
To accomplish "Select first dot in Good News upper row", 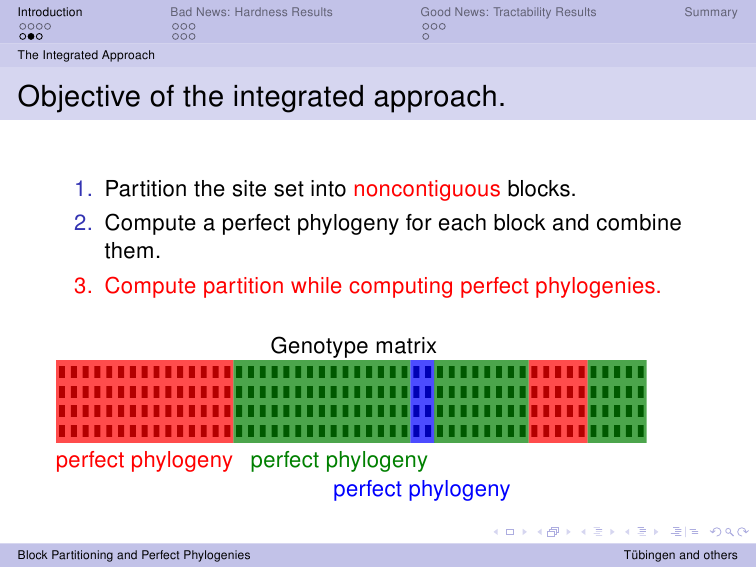I will coord(426,27).
